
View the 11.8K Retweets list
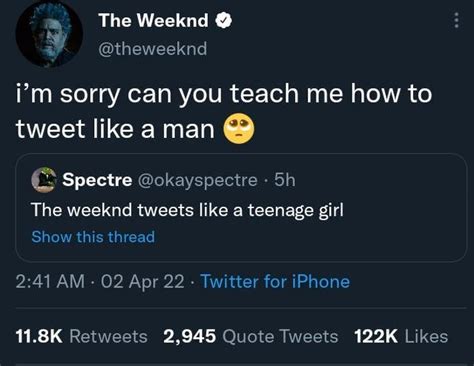coord(82,336)
